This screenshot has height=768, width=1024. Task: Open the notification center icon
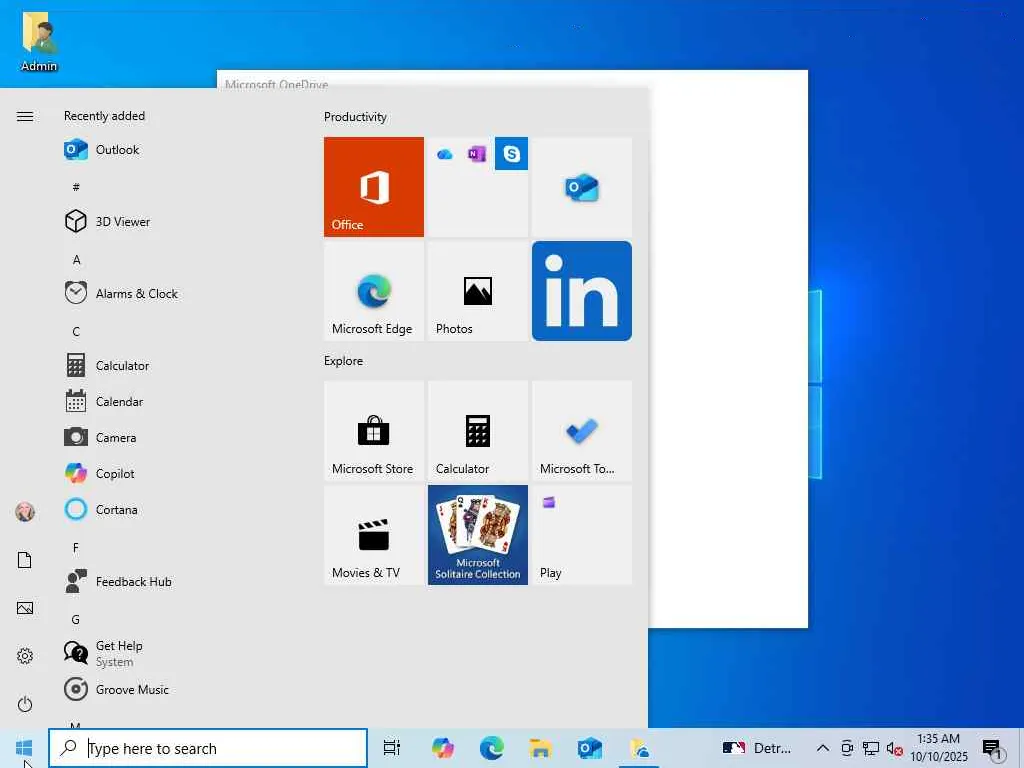click(992, 748)
